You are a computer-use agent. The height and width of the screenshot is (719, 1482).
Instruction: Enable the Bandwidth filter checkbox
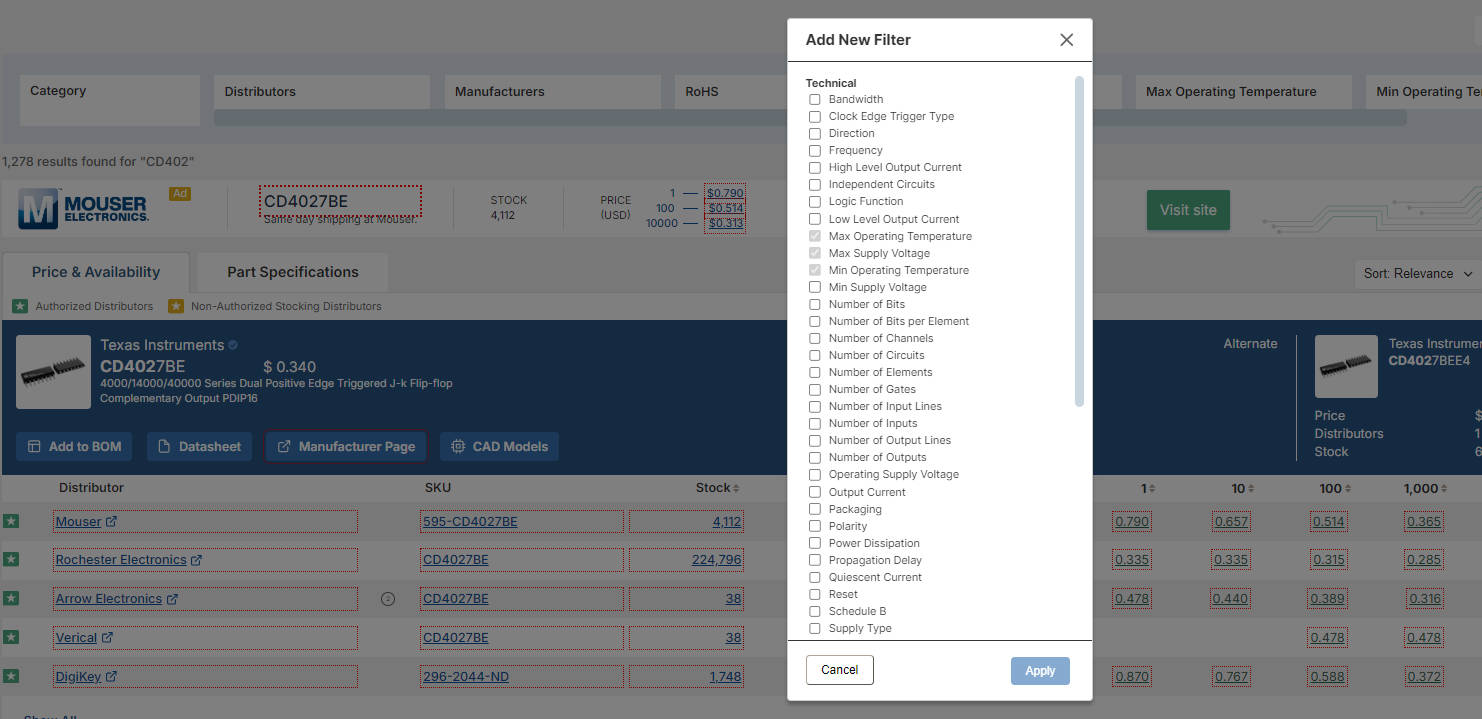tap(814, 99)
